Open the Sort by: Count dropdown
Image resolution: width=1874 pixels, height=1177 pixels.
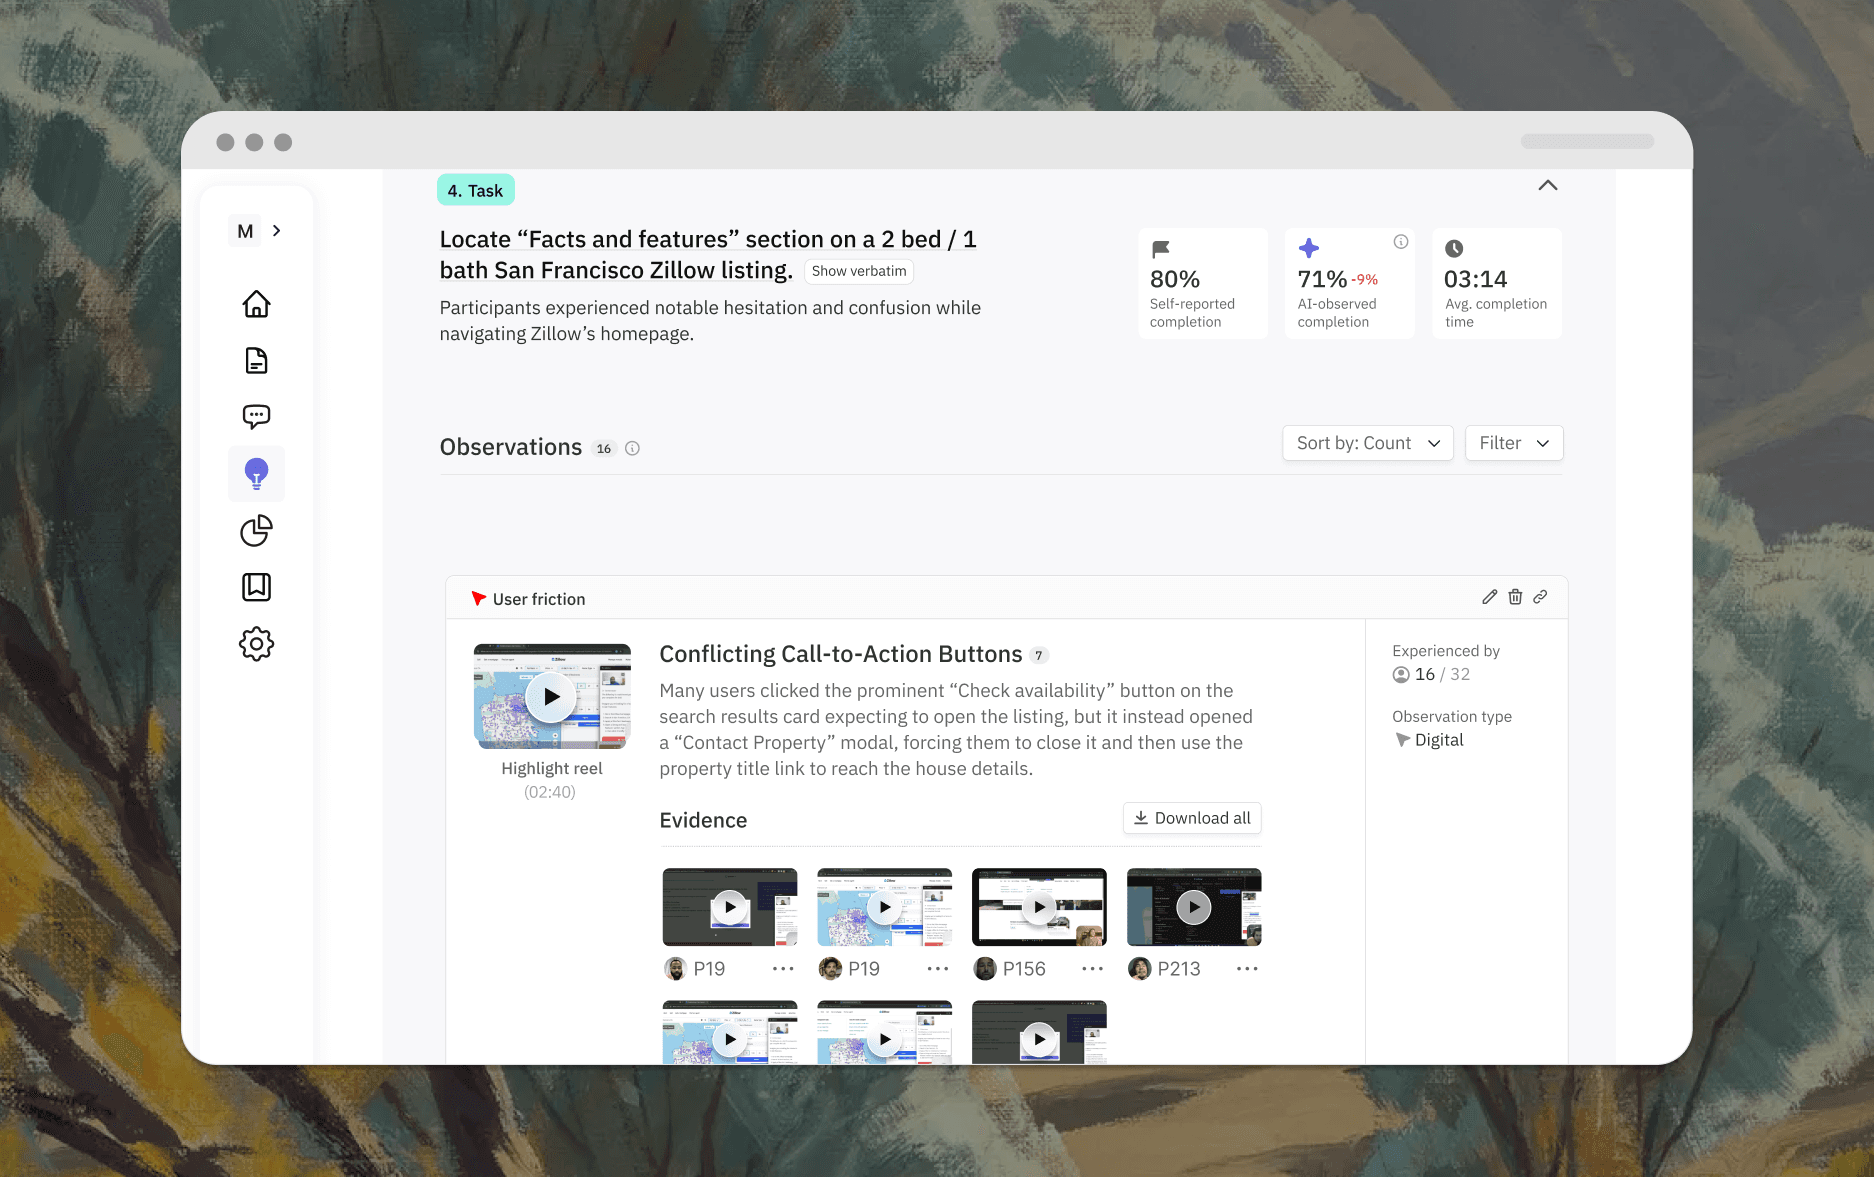coord(1367,443)
